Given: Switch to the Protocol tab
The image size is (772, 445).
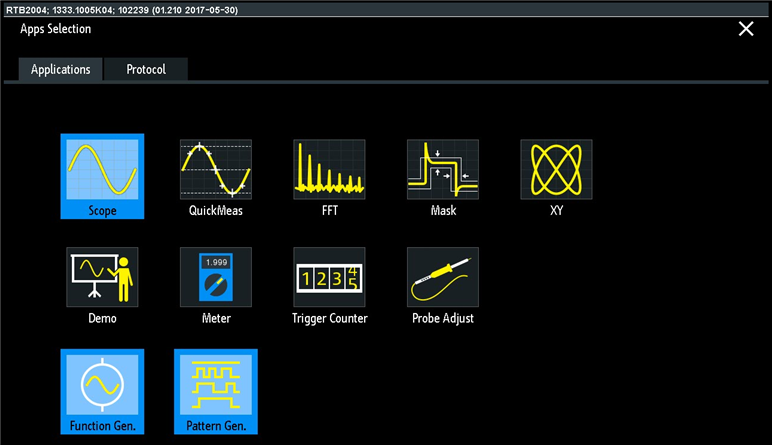Looking at the screenshot, I should coord(146,69).
